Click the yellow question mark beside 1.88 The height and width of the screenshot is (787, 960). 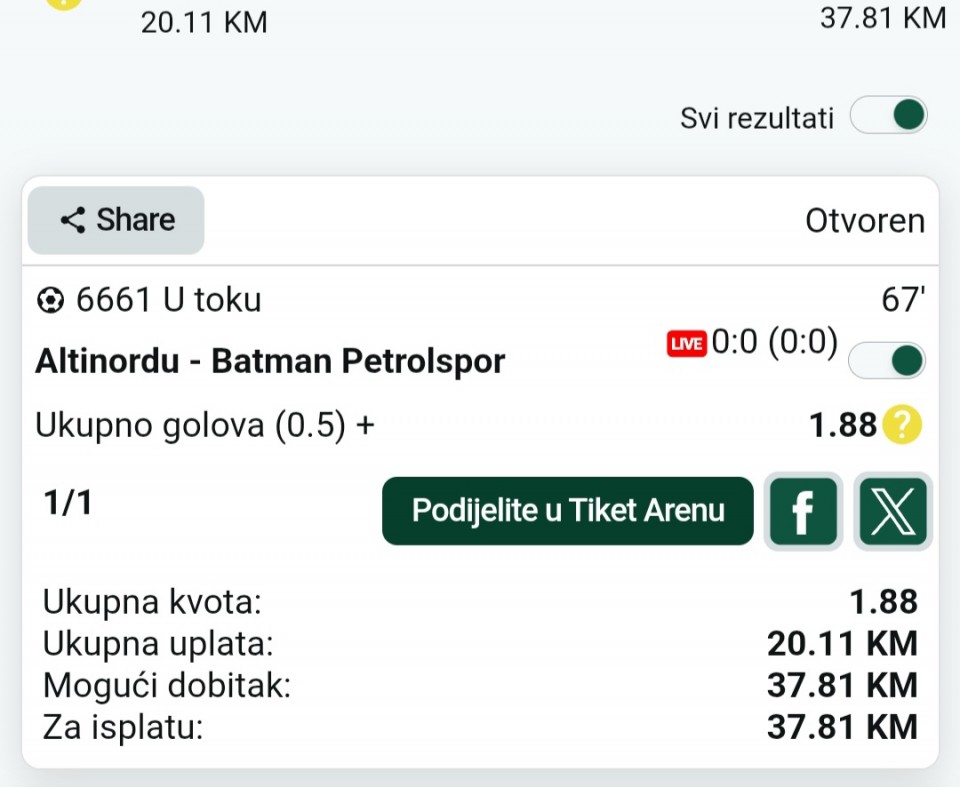(902, 424)
